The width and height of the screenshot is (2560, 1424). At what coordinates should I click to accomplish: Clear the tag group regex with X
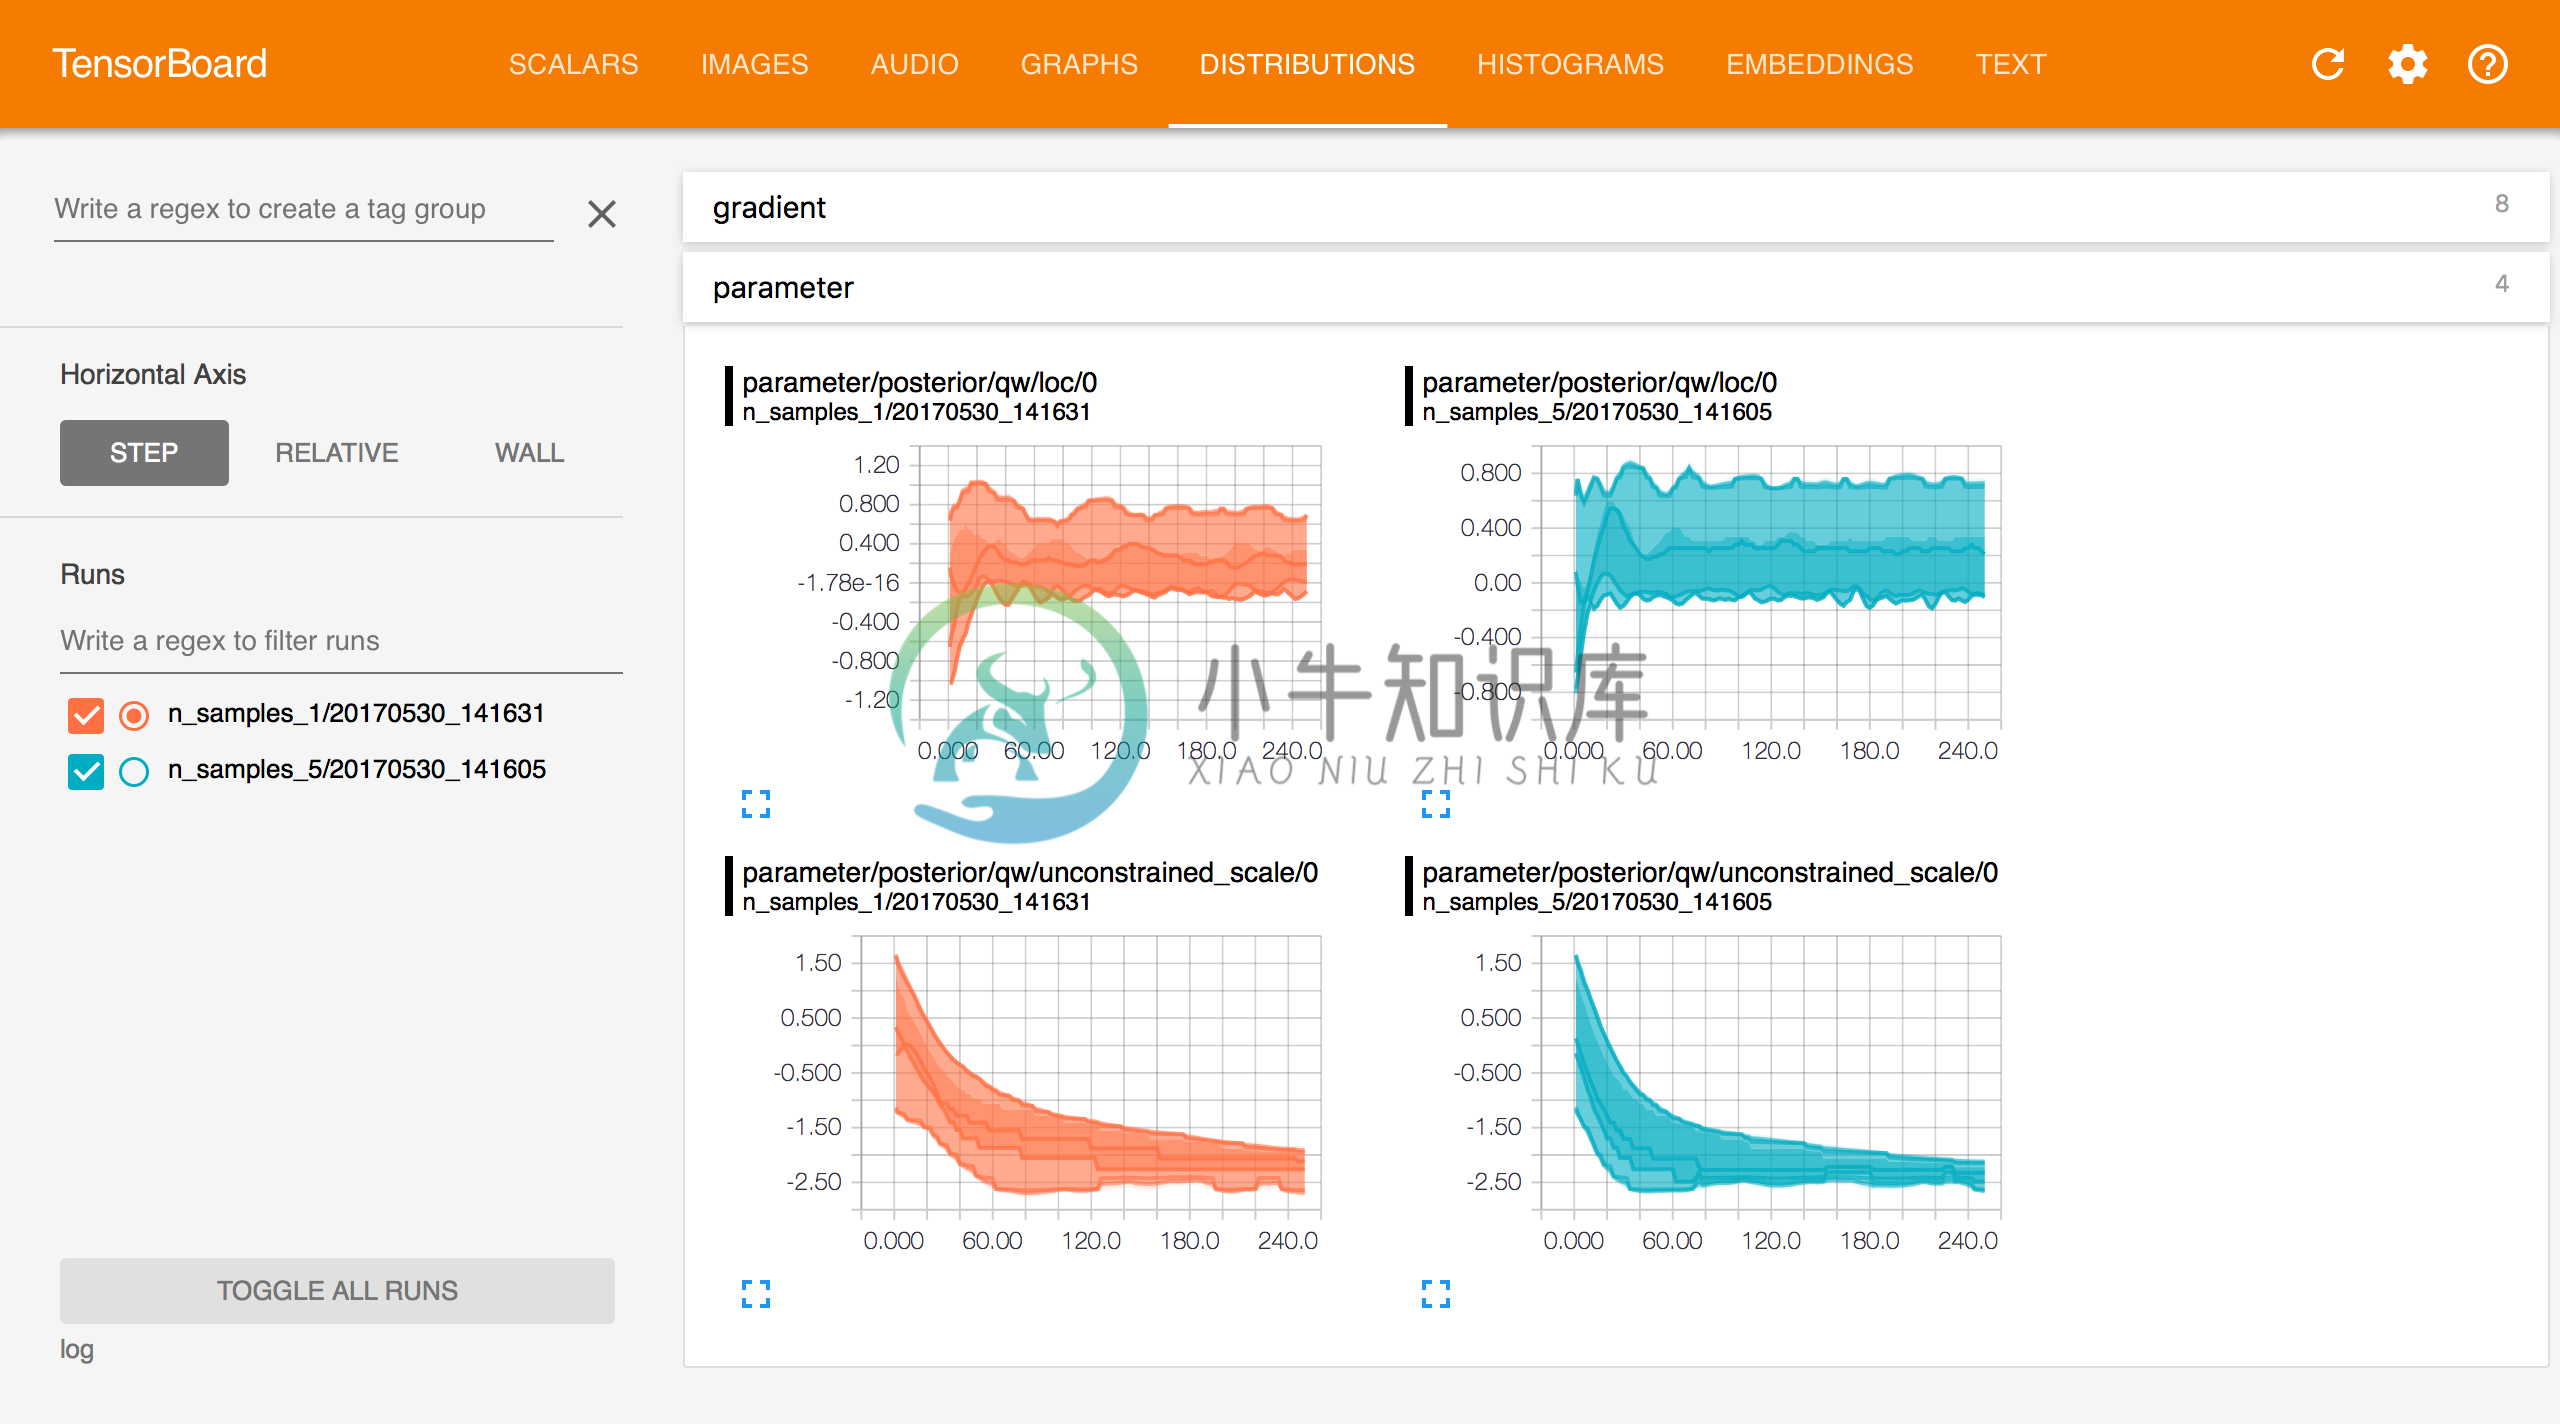coord(601,213)
